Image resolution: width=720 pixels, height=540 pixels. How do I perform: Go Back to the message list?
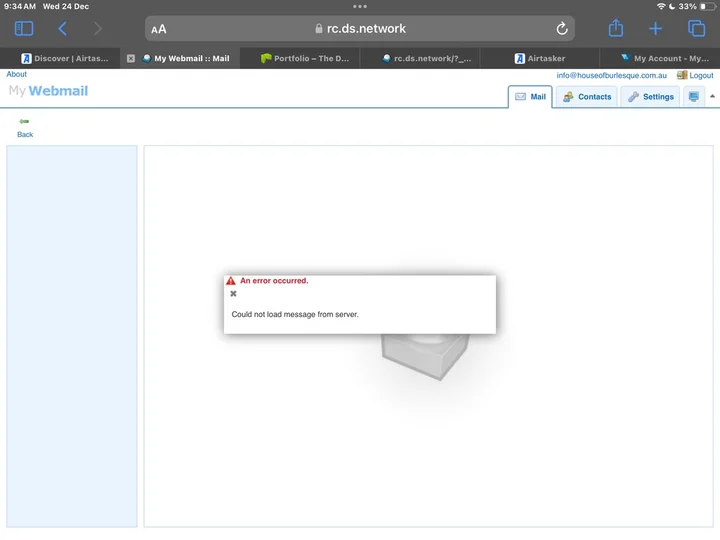(25, 127)
